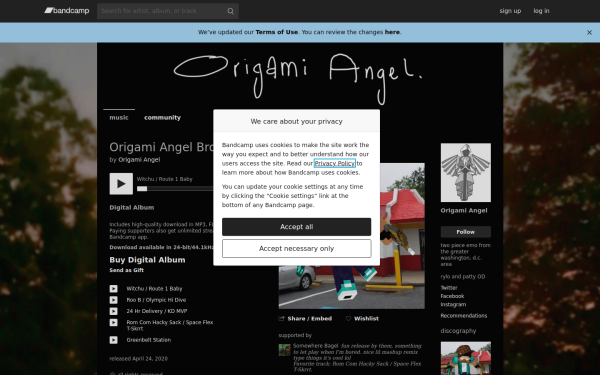Review changes via the 'here' link
This screenshot has width=600, height=375.
(392, 32)
